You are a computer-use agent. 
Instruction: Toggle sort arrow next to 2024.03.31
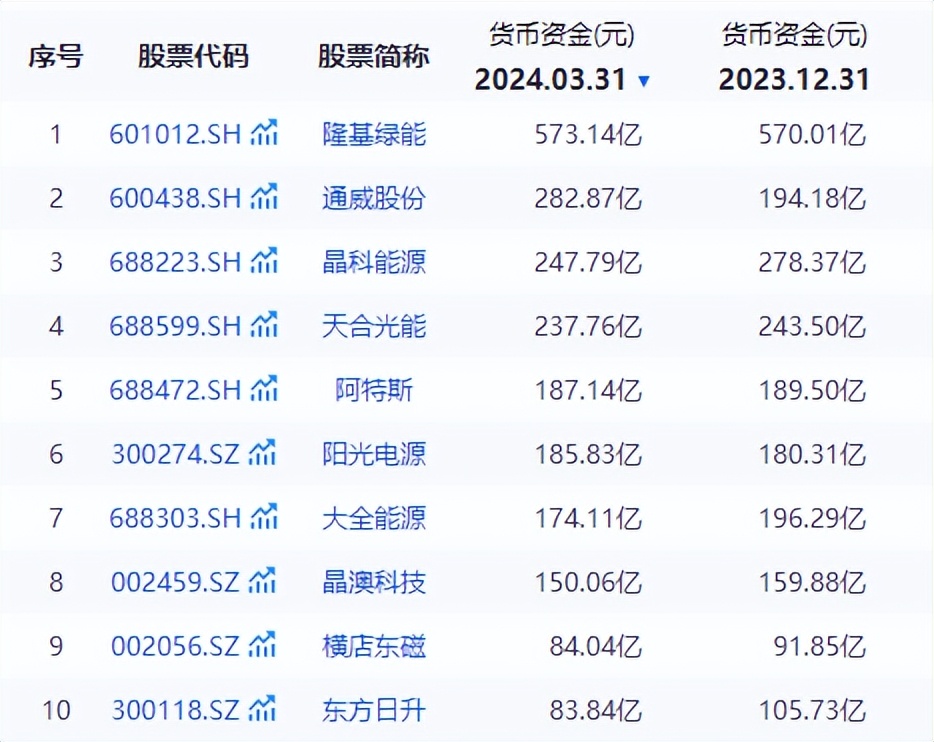coord(643,81)
